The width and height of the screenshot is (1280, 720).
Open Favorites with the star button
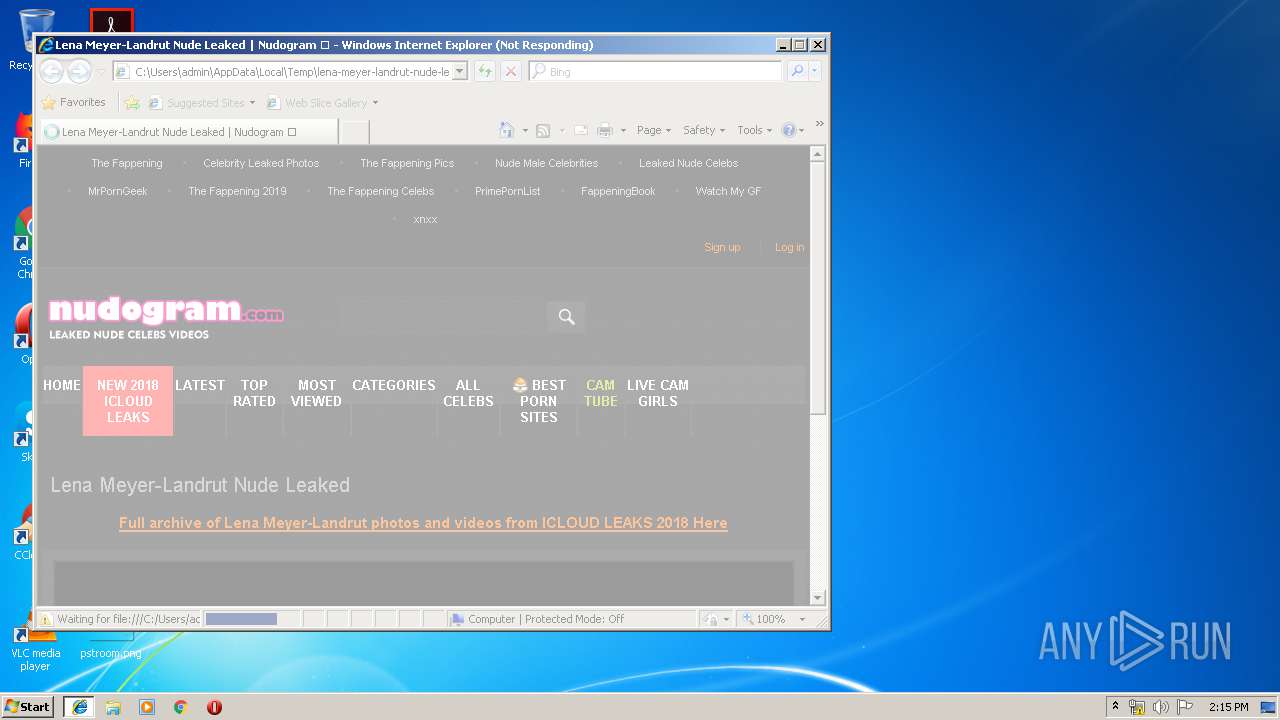point(73,102)
